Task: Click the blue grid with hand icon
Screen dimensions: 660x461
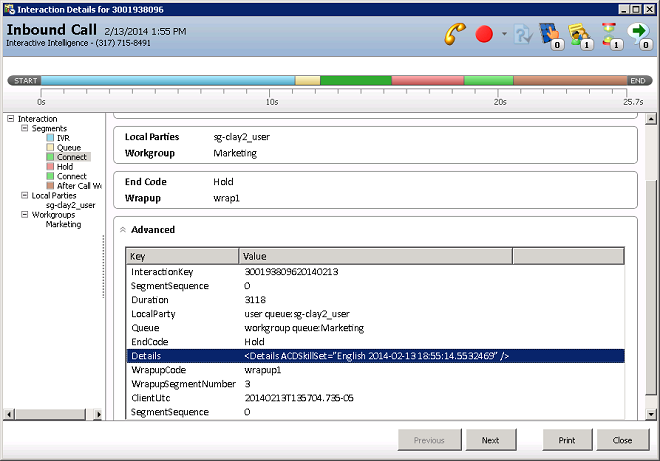Action: [550, 34]
